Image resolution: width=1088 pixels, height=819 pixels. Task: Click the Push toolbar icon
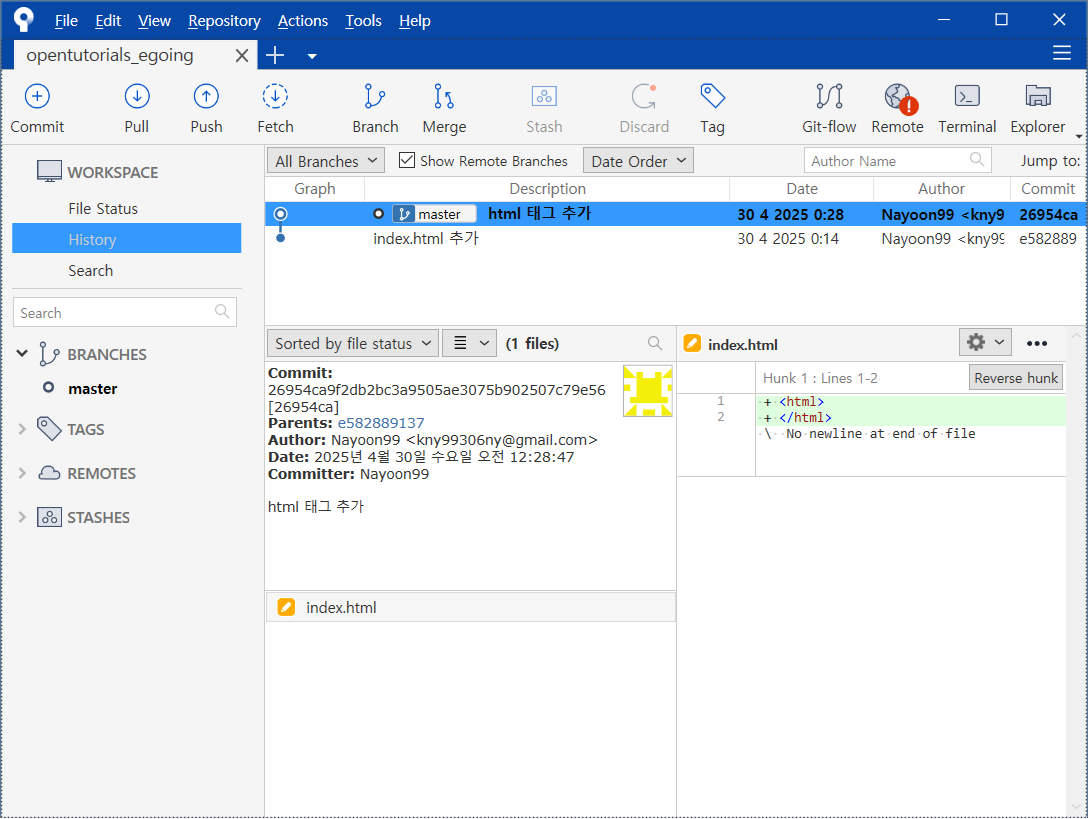click(206, 96)
